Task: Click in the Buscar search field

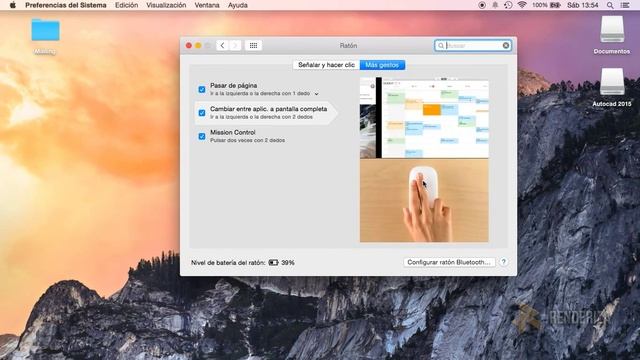Action: tap(473, 45)
